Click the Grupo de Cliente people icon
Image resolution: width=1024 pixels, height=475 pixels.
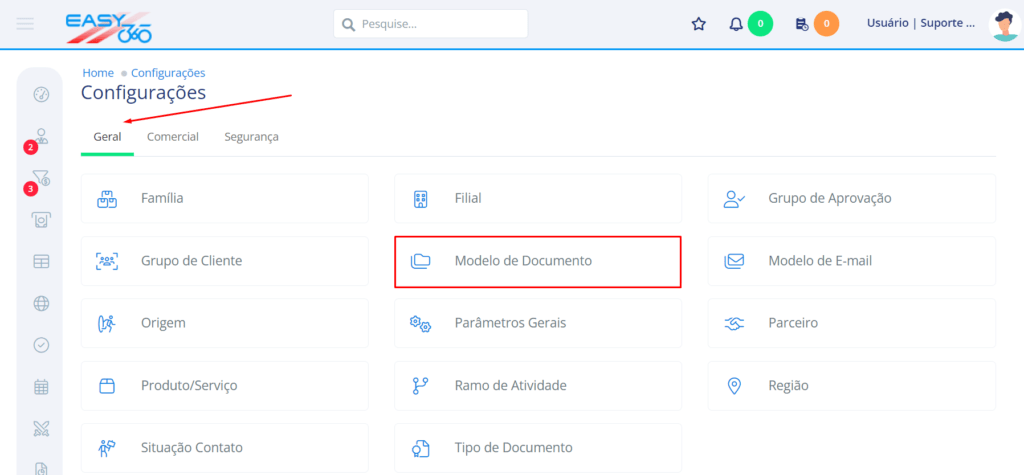tap(106, 261)
